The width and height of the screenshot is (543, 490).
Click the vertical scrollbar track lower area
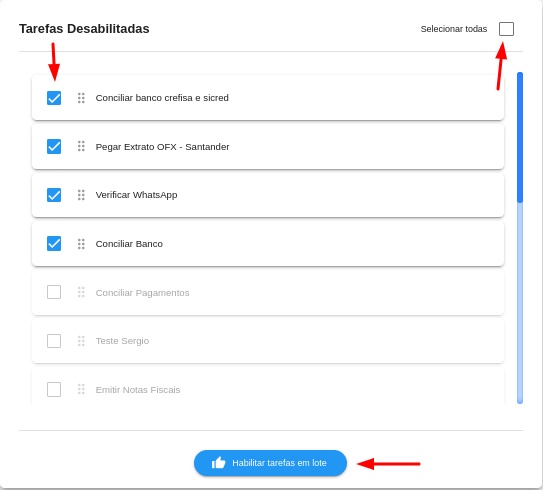click(x=520, y=303)
